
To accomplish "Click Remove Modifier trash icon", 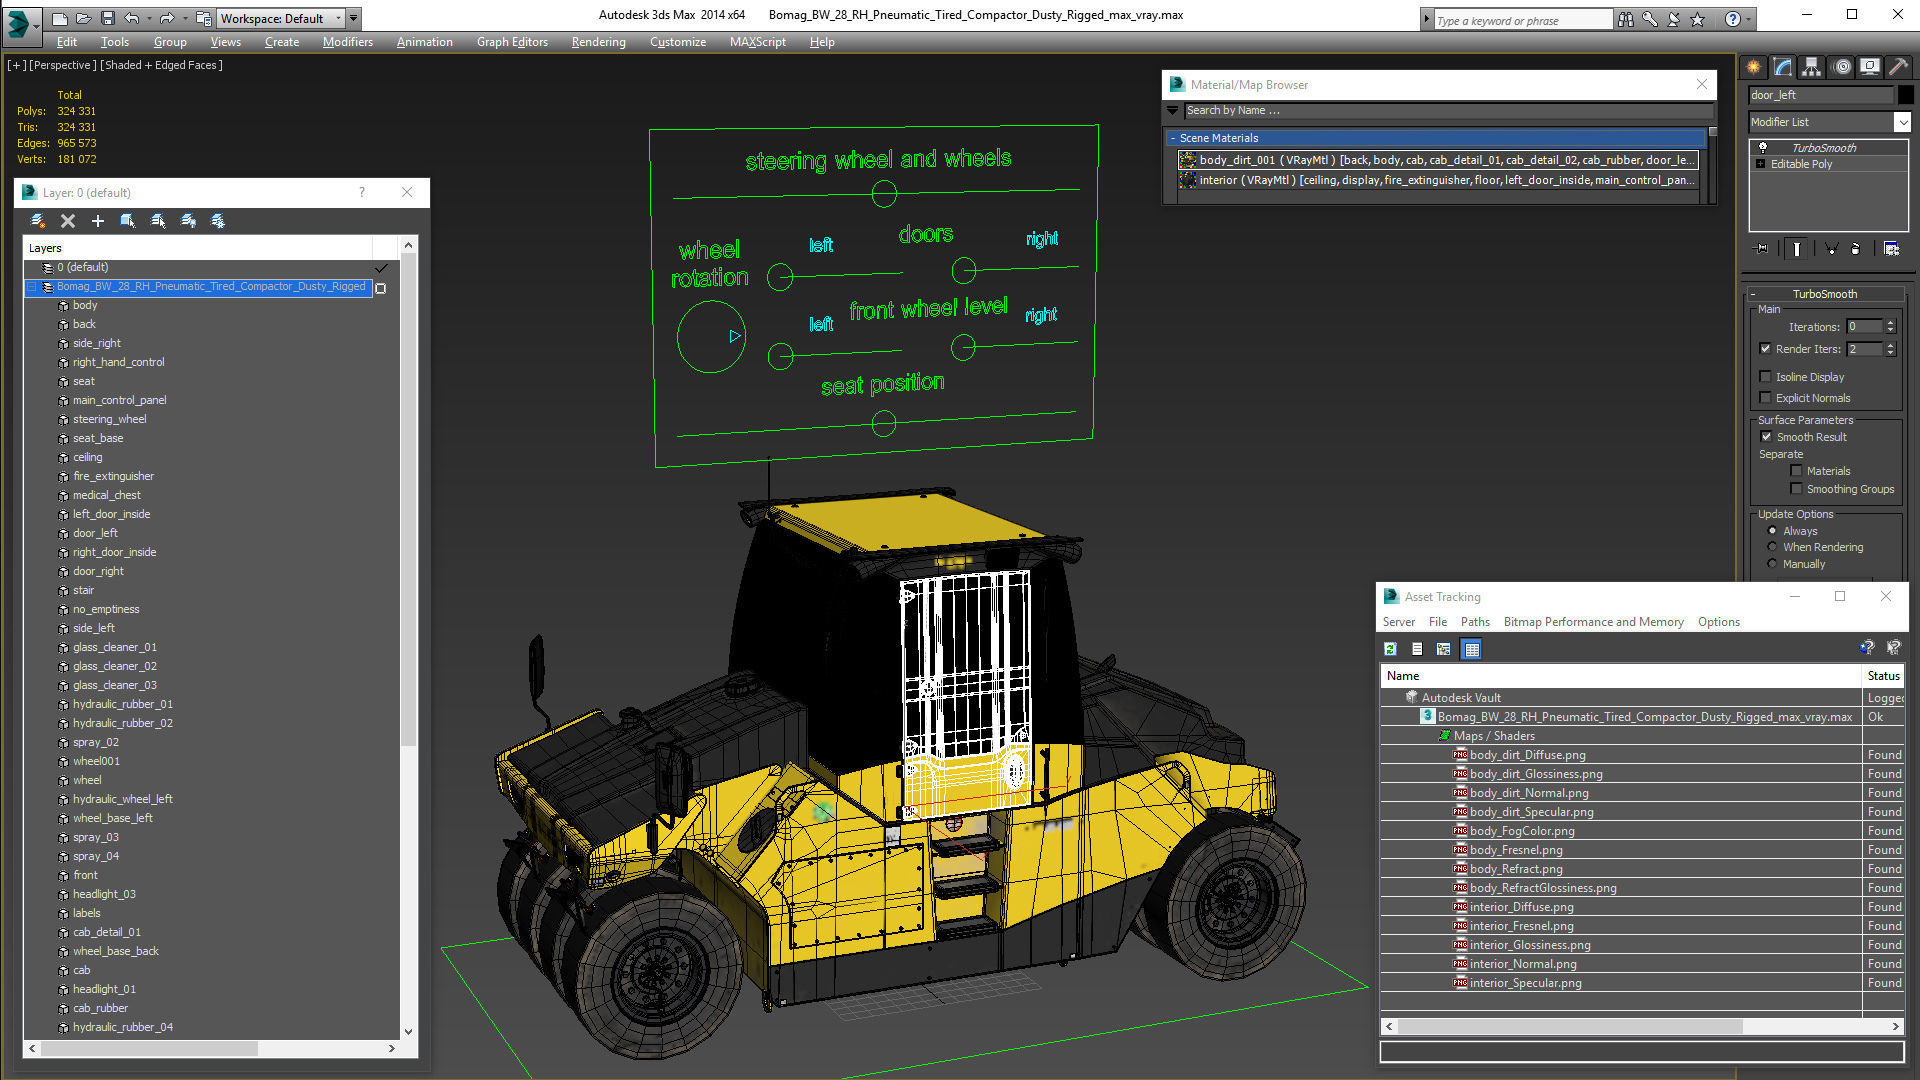I will (x=1856, y=248).
